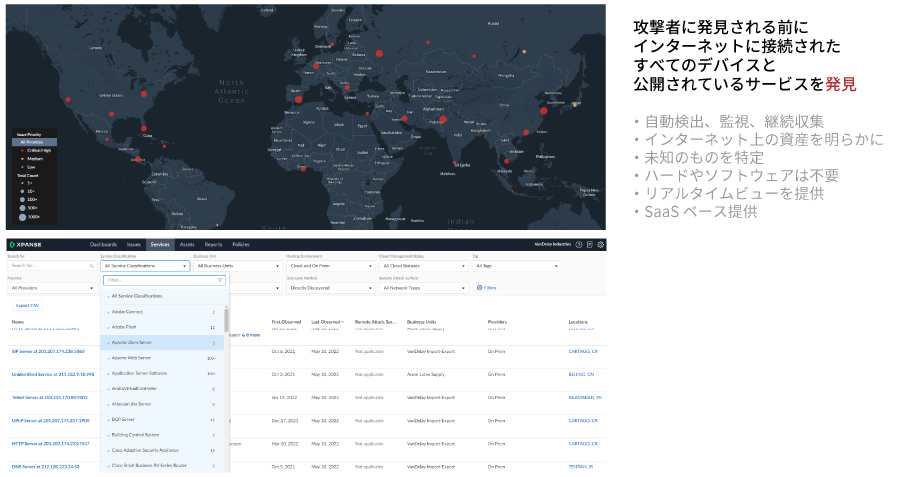Viewport: 920px width, 477px height.
Task: Click the red marker over Spain
Action: pyautogui.click(x=299, y=99)
